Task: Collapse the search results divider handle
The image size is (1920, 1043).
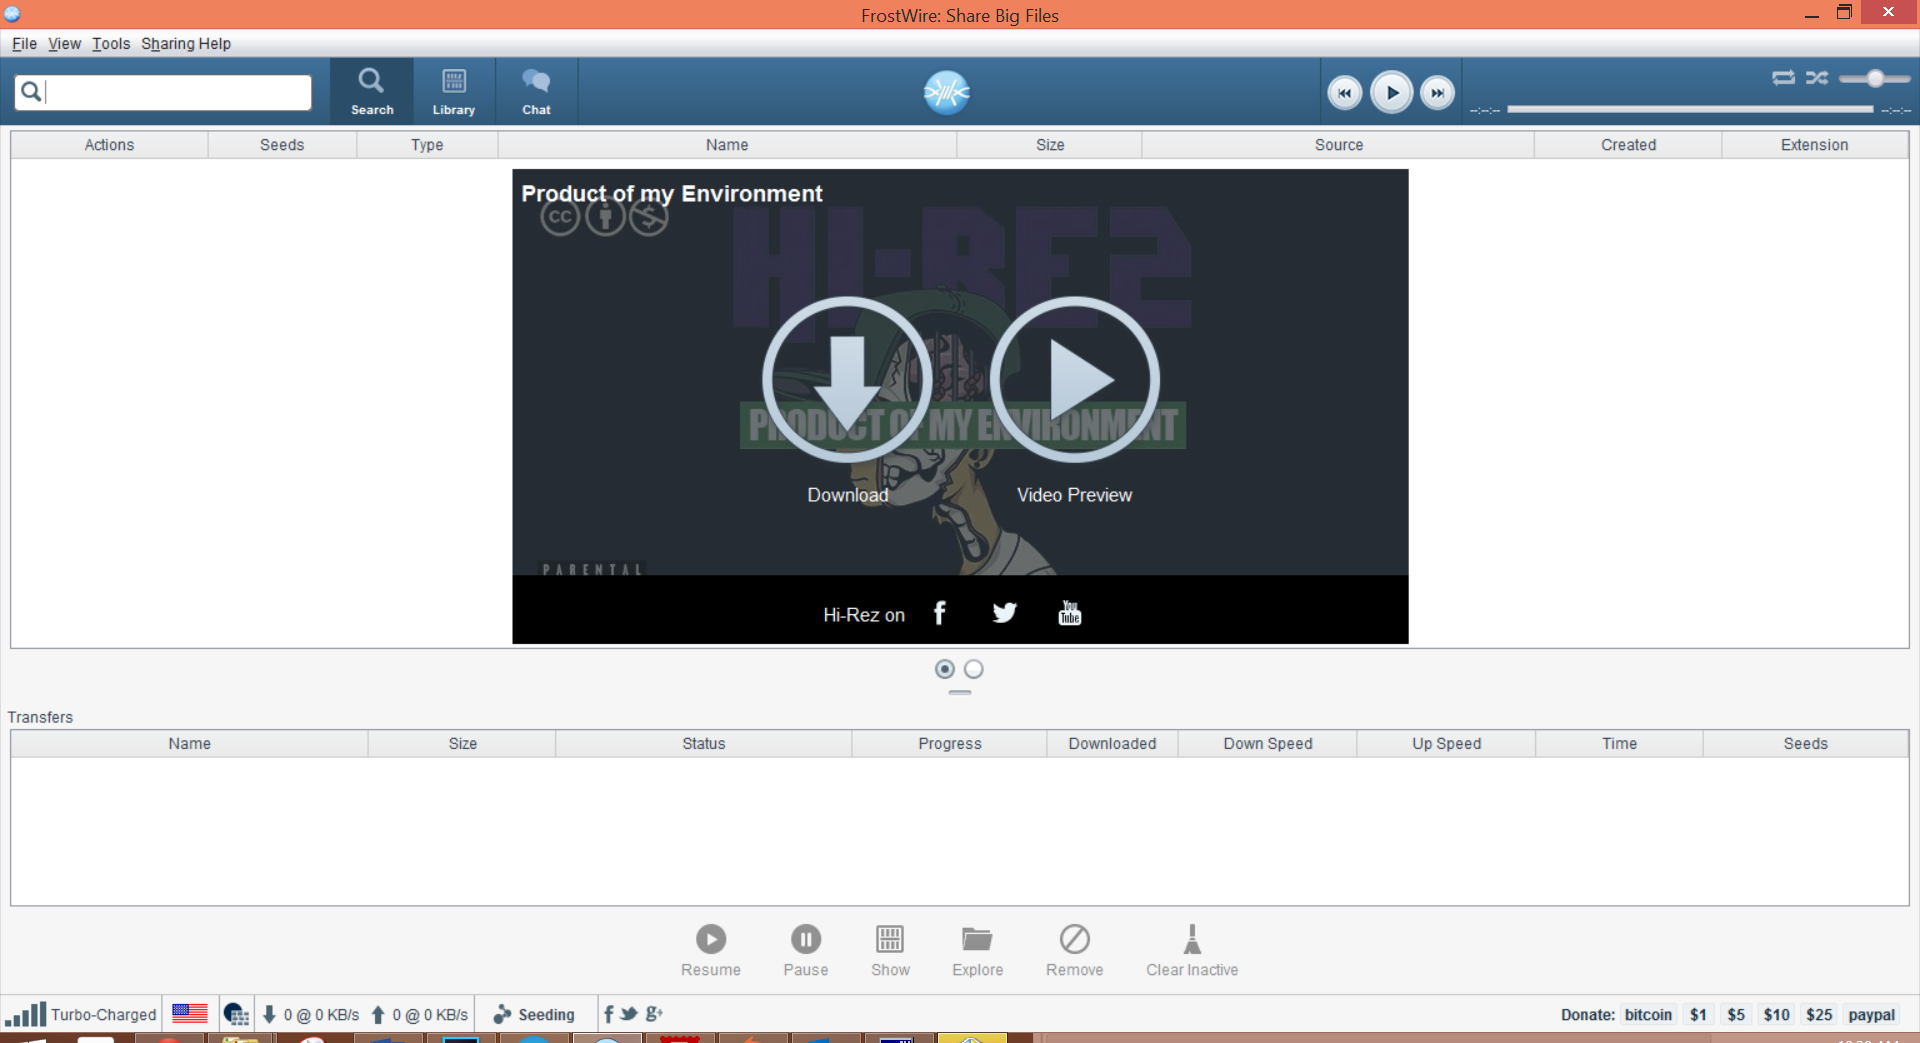Action: click(x=960, y=692)
